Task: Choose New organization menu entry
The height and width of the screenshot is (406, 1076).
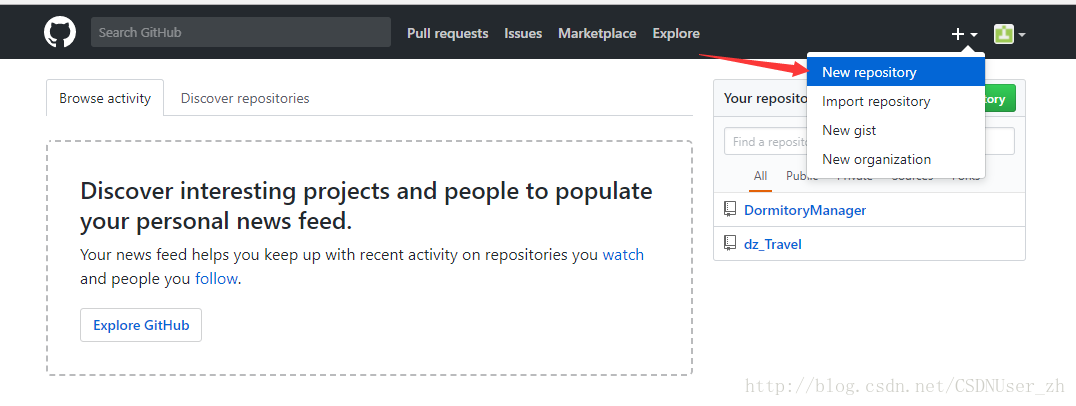Action: coord(896,159)
